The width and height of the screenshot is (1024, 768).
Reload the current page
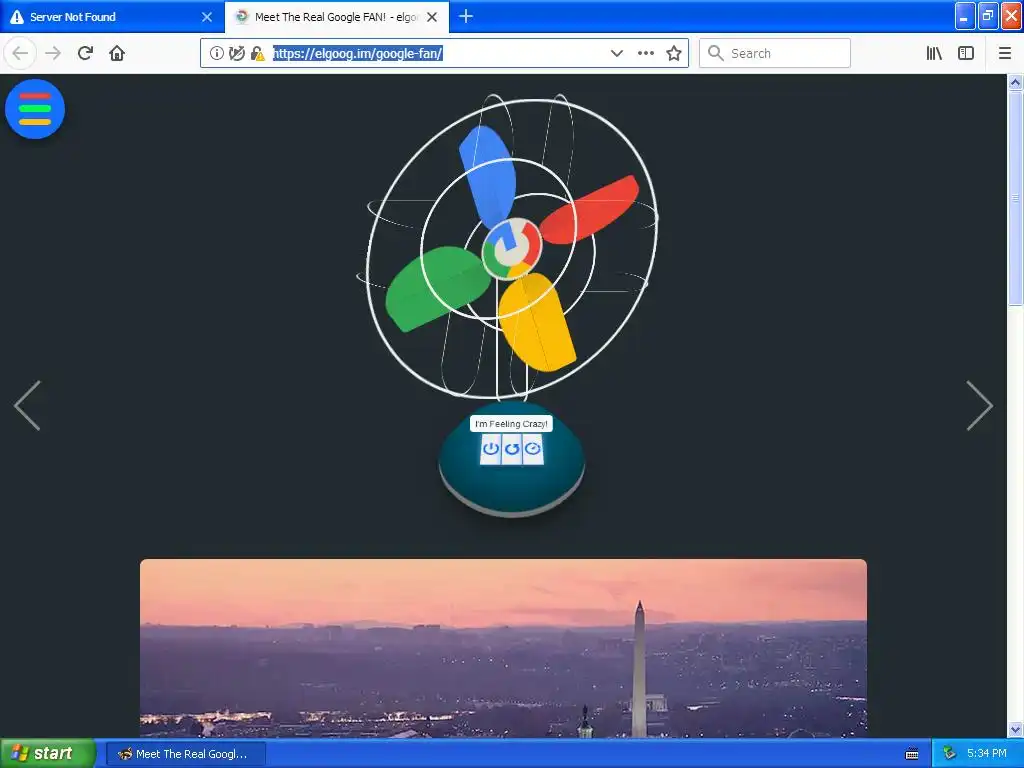[x=85, y=53]
